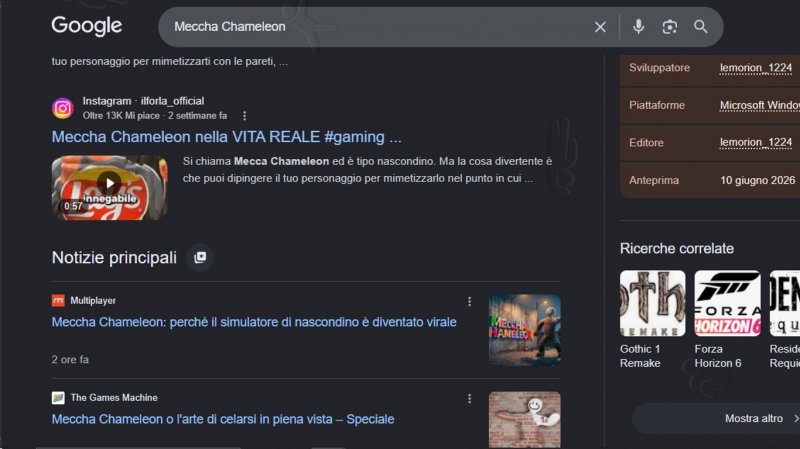Open more options for The Games Machine article

469,398
